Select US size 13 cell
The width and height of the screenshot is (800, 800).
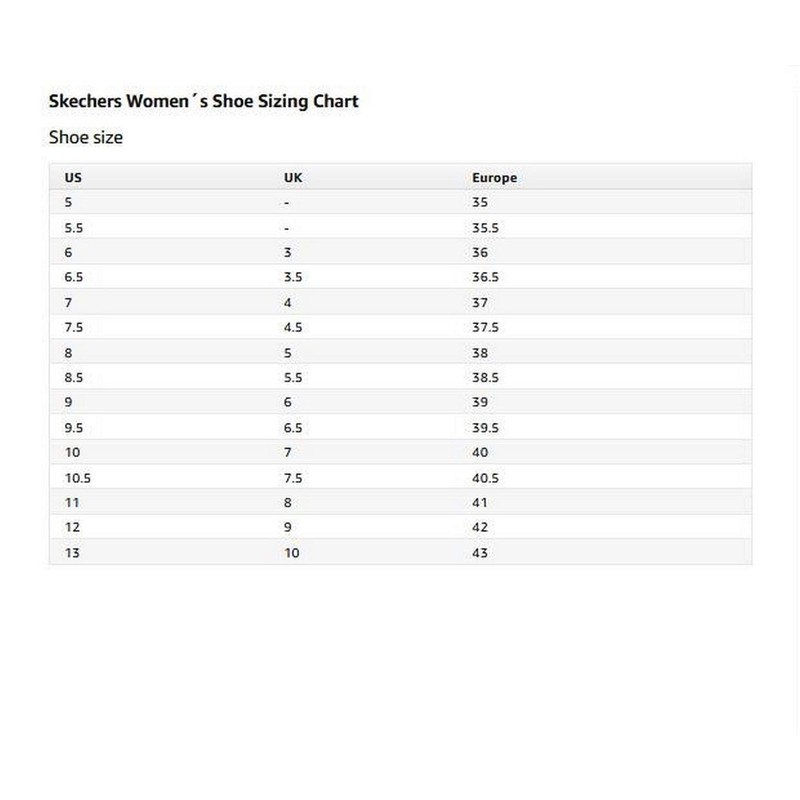click(71, 553)
